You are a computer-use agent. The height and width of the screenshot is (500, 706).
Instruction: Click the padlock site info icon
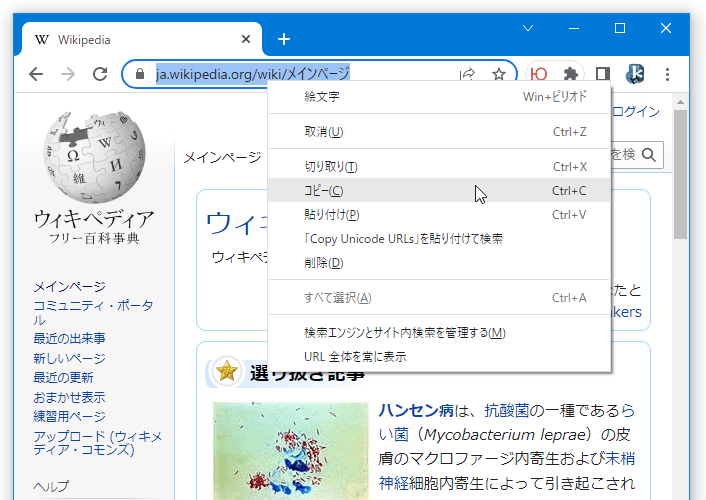tap(140, 74)
